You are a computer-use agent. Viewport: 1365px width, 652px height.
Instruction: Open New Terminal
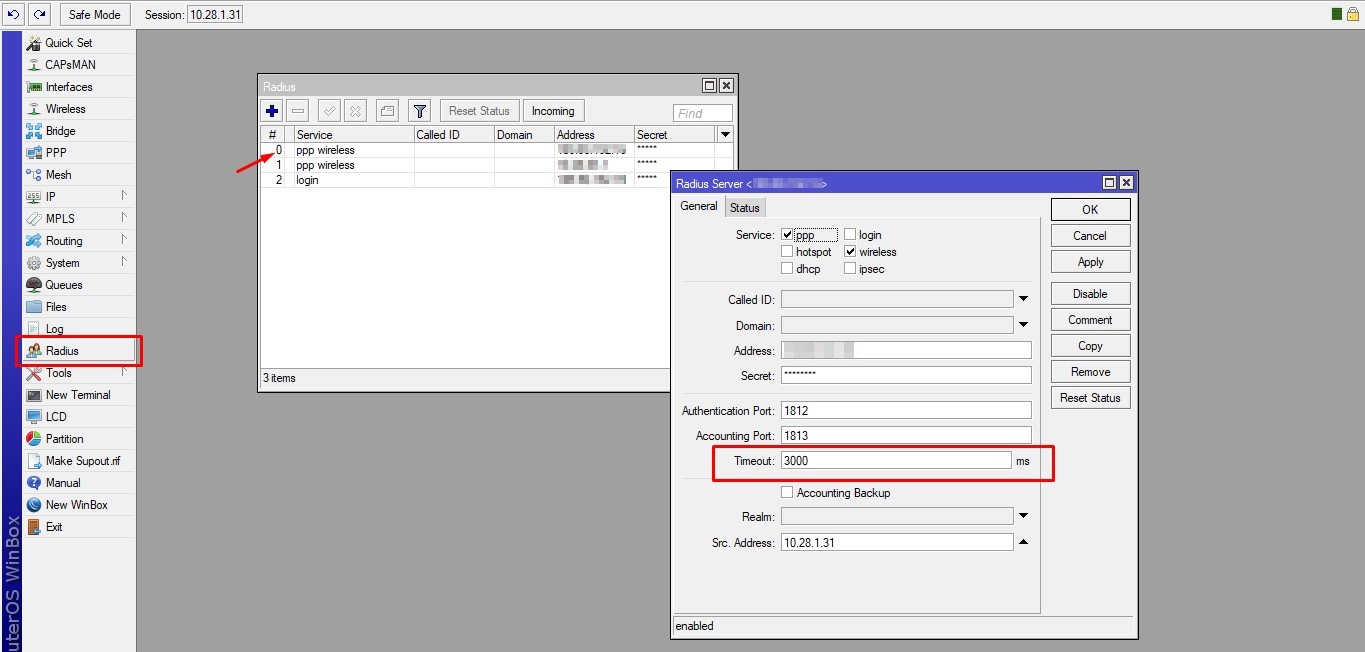79,395
